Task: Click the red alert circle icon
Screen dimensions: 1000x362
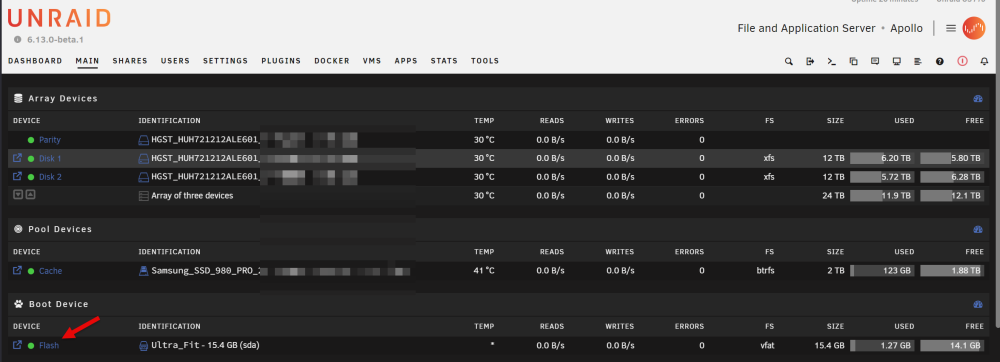Action: pyautogui.click(x=962, y=61)
